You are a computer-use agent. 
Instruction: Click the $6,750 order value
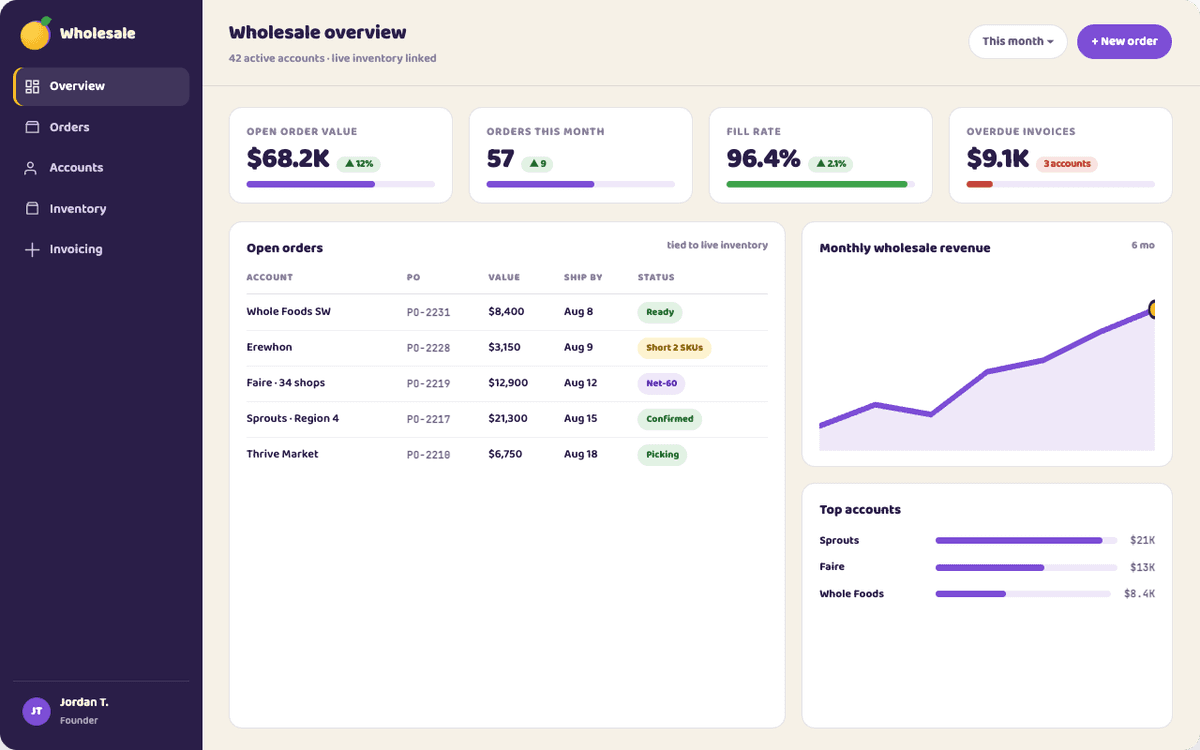click(x=505, y=454)
